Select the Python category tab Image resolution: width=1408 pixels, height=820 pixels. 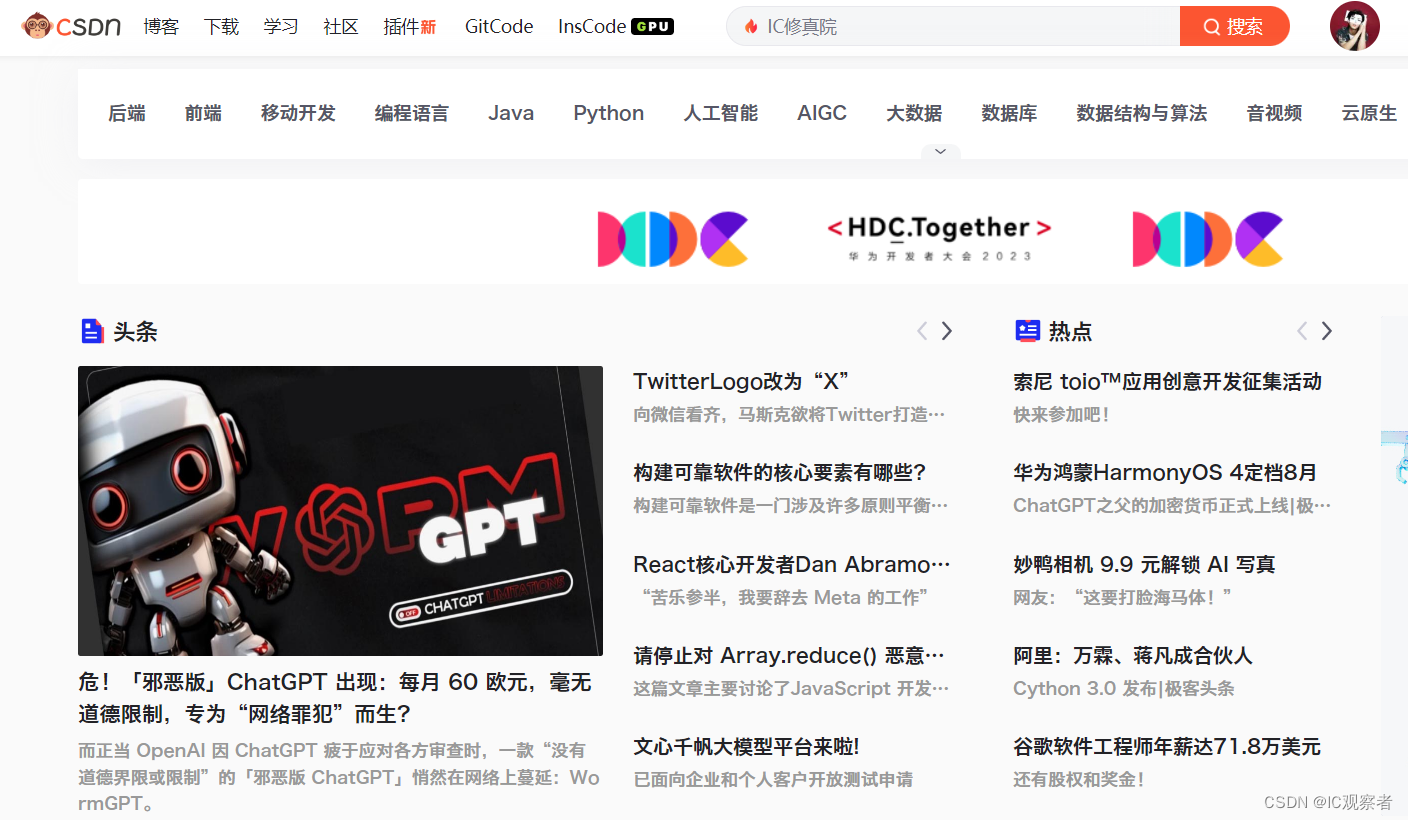tap(609, 113)
